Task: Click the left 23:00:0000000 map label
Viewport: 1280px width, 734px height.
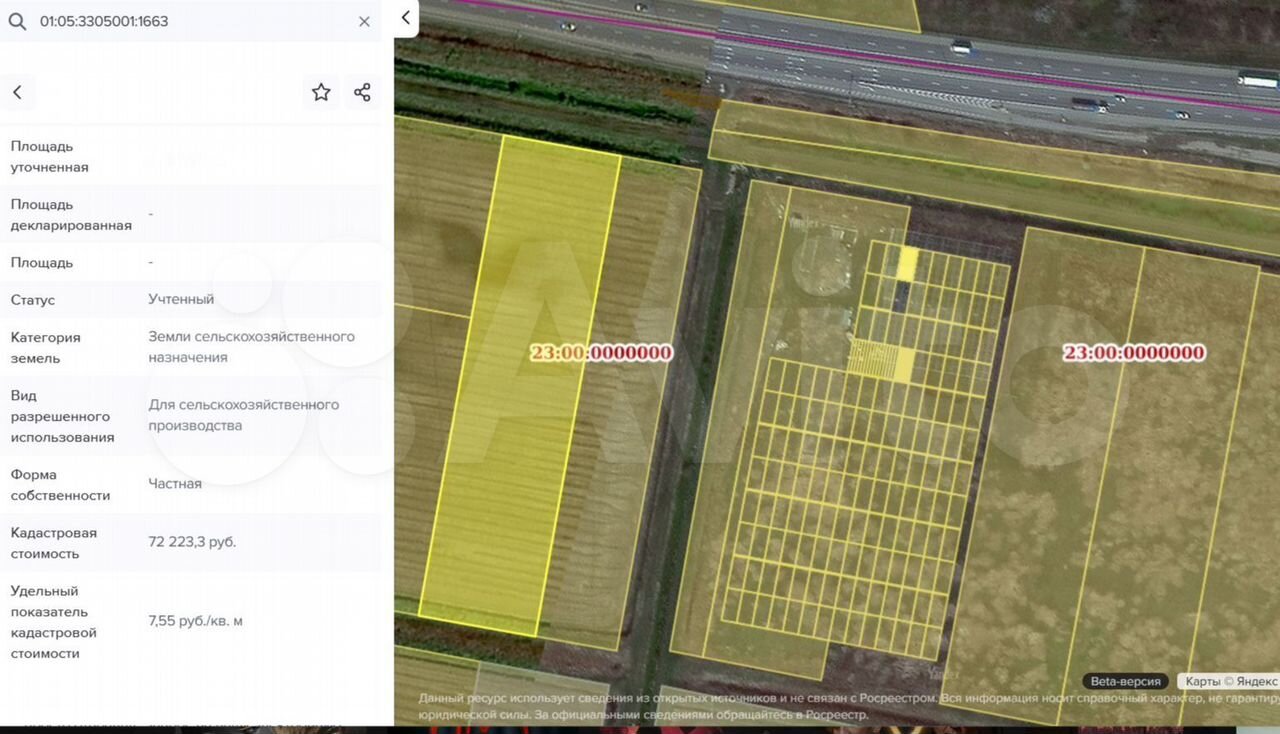Action: point(601,353)
